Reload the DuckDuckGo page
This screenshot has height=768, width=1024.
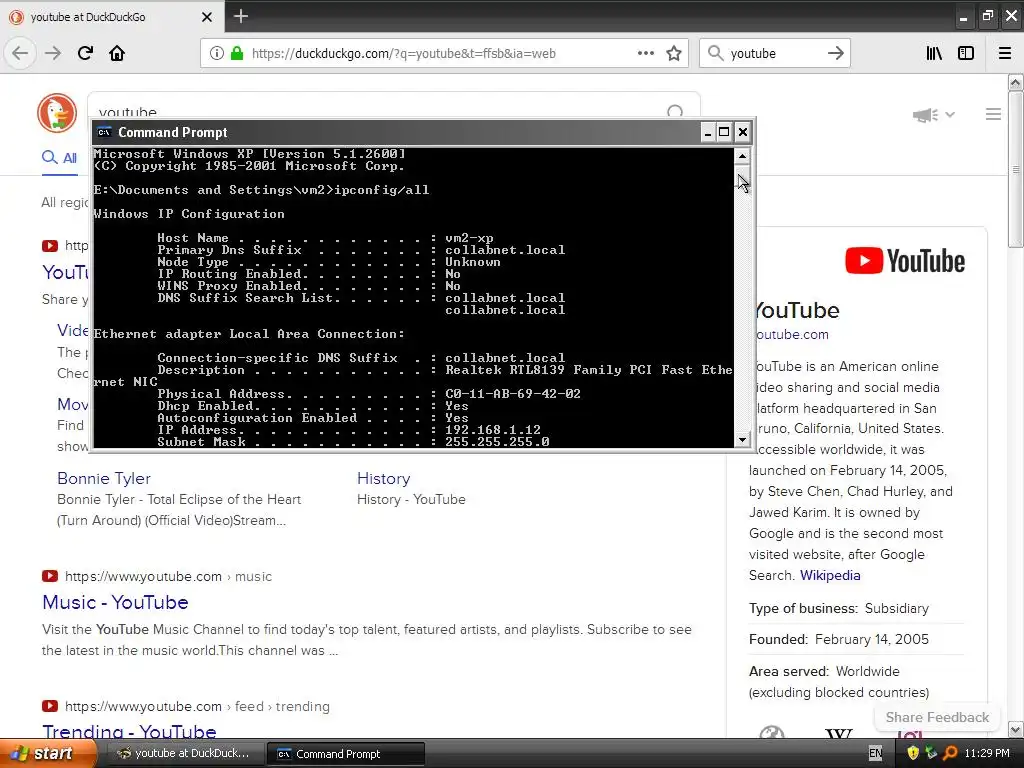(x=85, y=53)
